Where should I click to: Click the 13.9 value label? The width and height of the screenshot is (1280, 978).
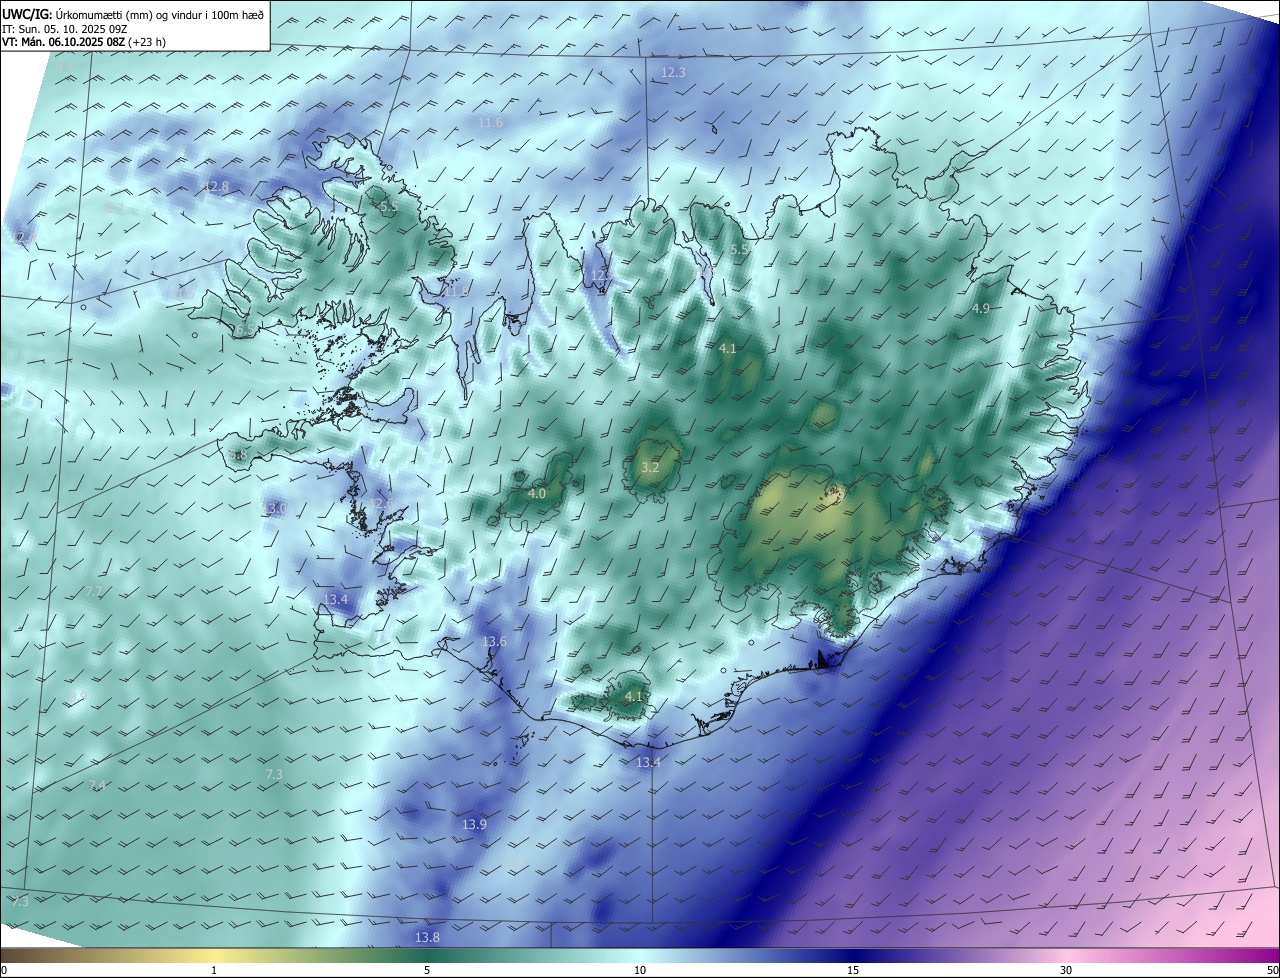tap(474, 825)
